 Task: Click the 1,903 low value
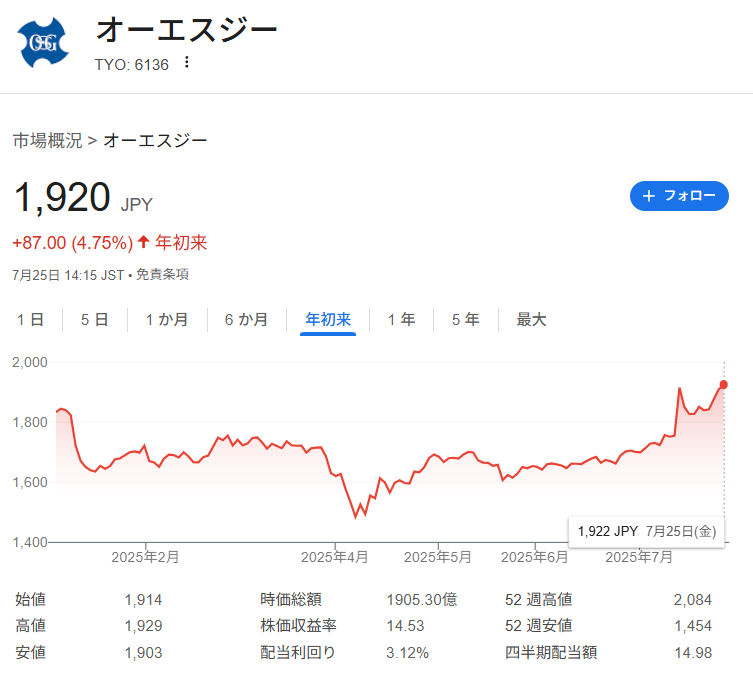click(x=143, y=653)
